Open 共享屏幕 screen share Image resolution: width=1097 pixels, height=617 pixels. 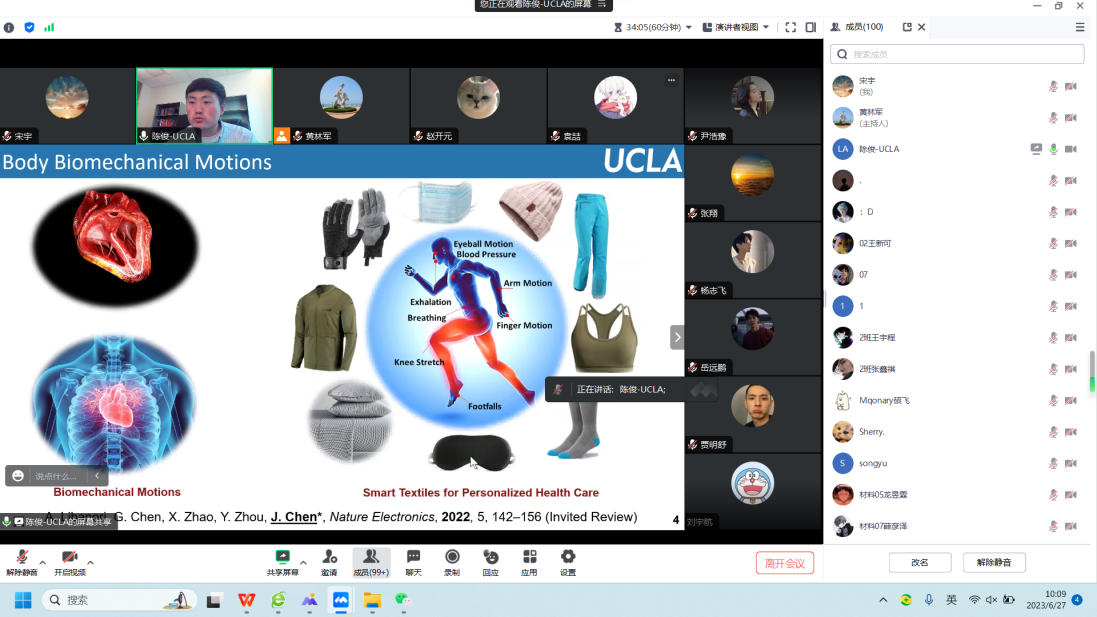click(x=282, y=557)
